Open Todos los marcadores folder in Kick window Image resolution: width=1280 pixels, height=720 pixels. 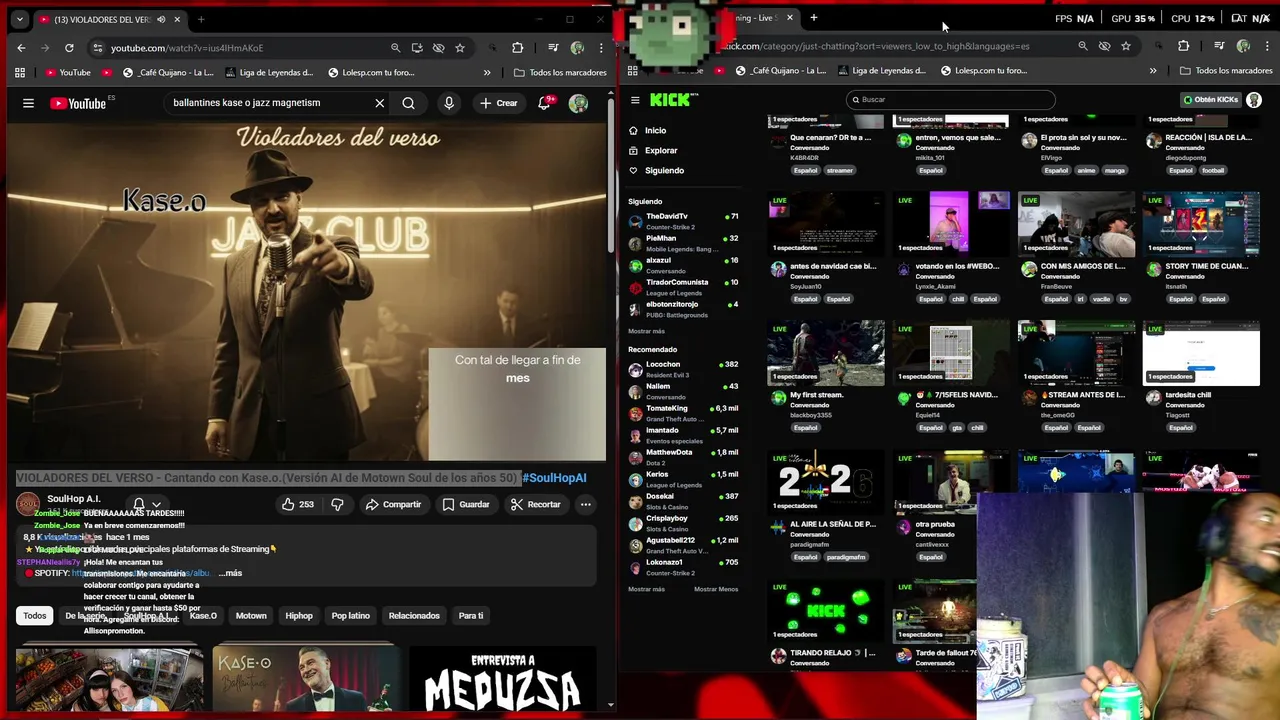(1226, 71)
